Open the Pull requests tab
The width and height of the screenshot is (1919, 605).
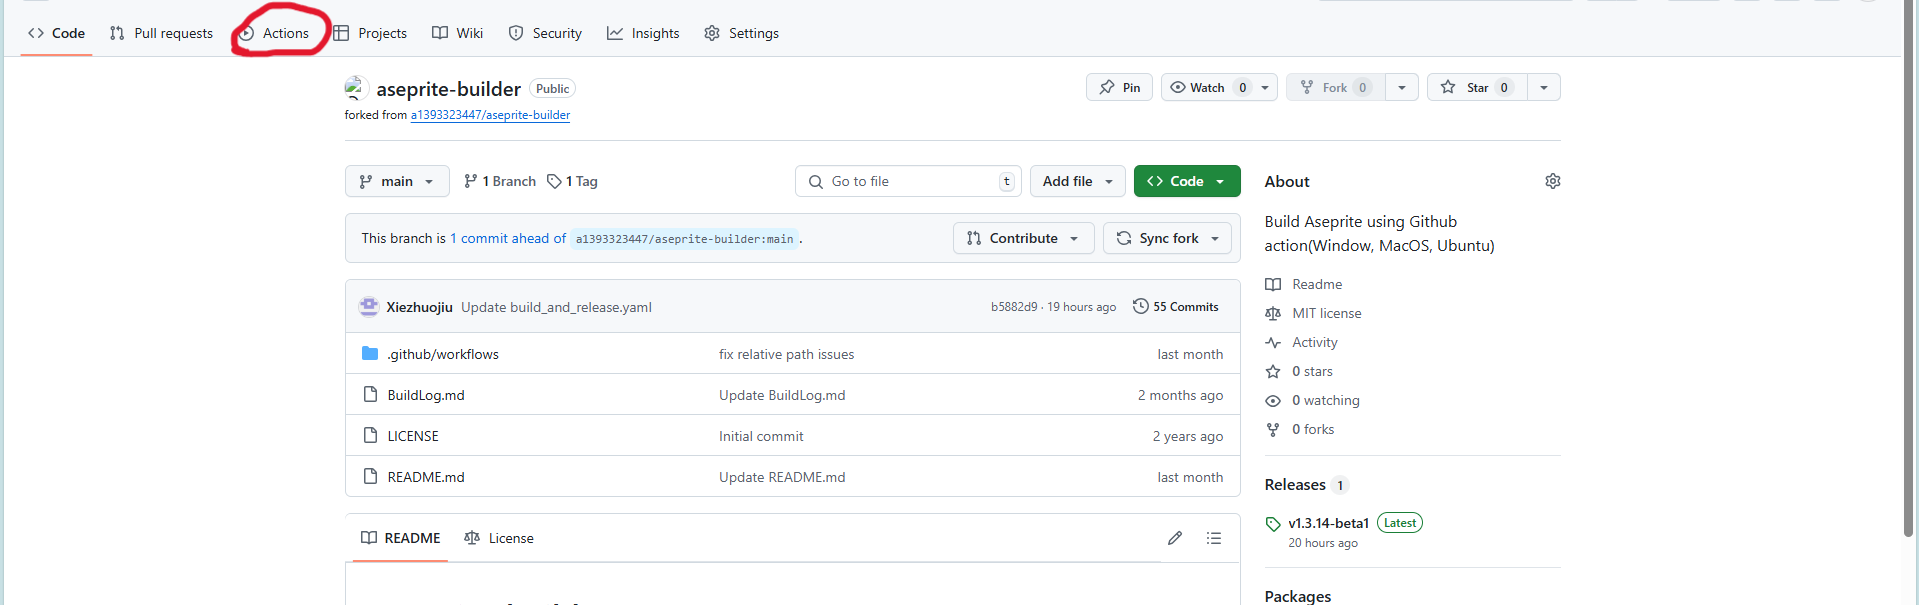[161, 33]
